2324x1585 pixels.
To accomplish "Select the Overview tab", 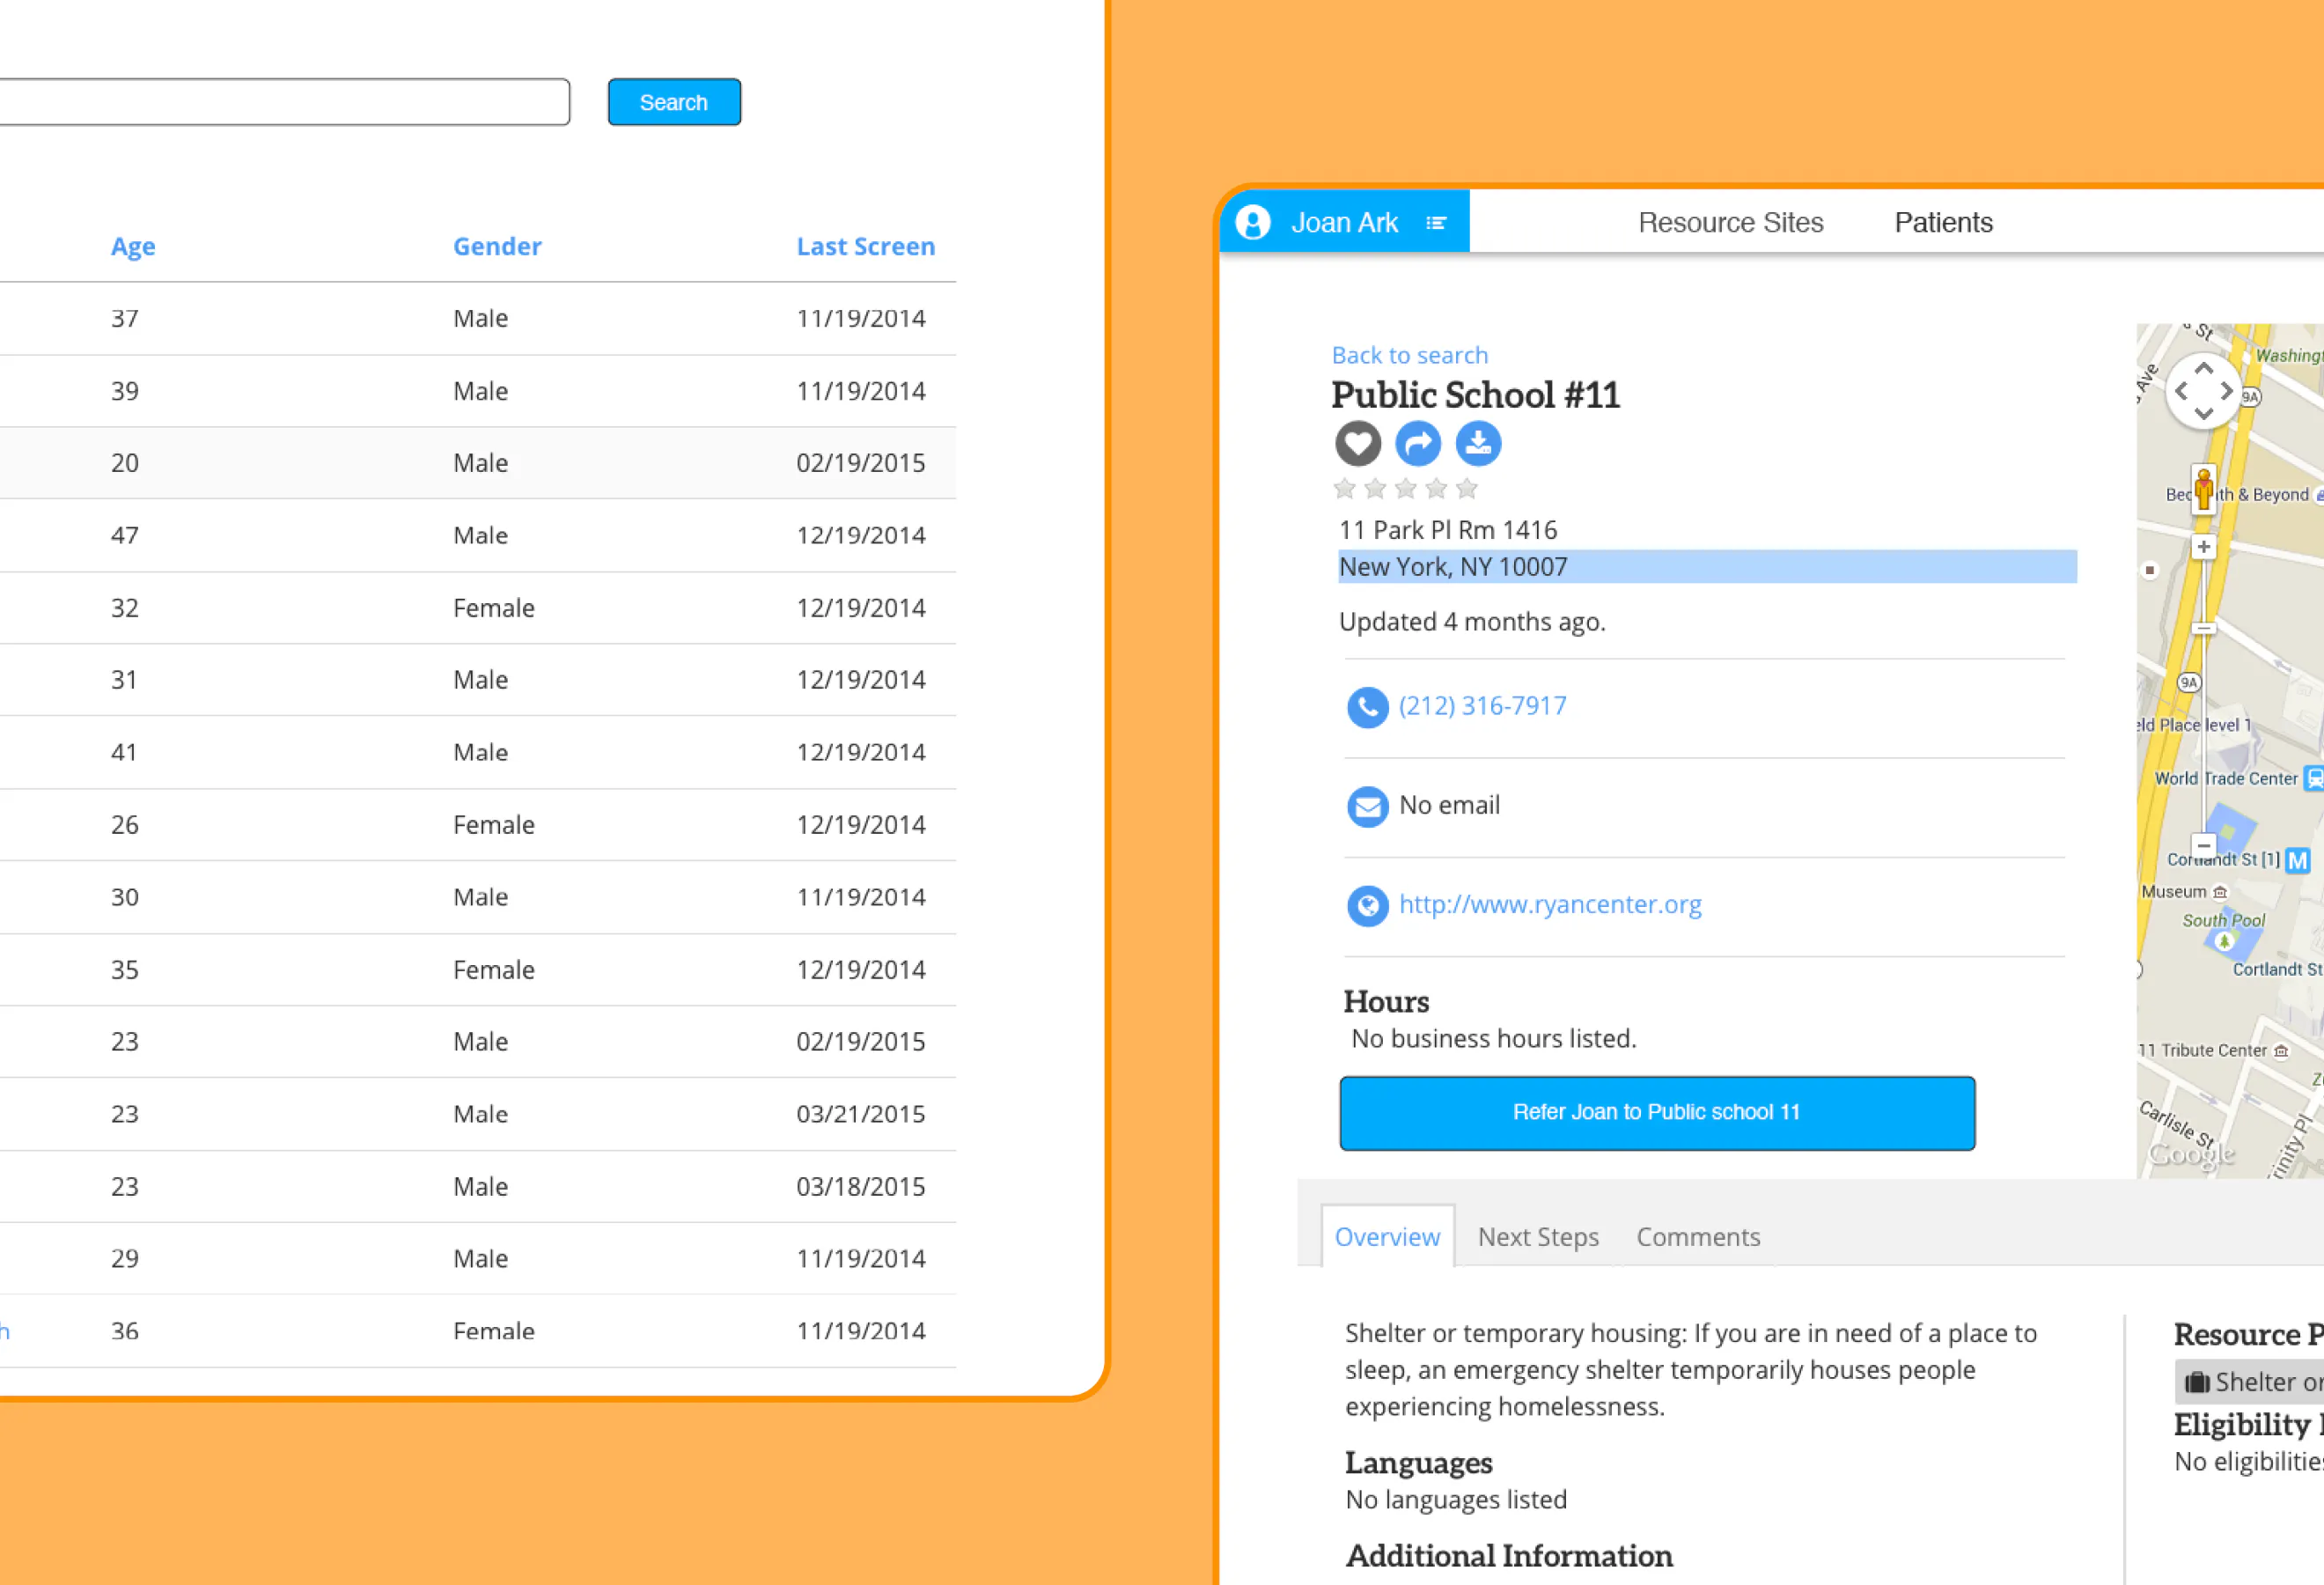I will coord(1387,1237).
